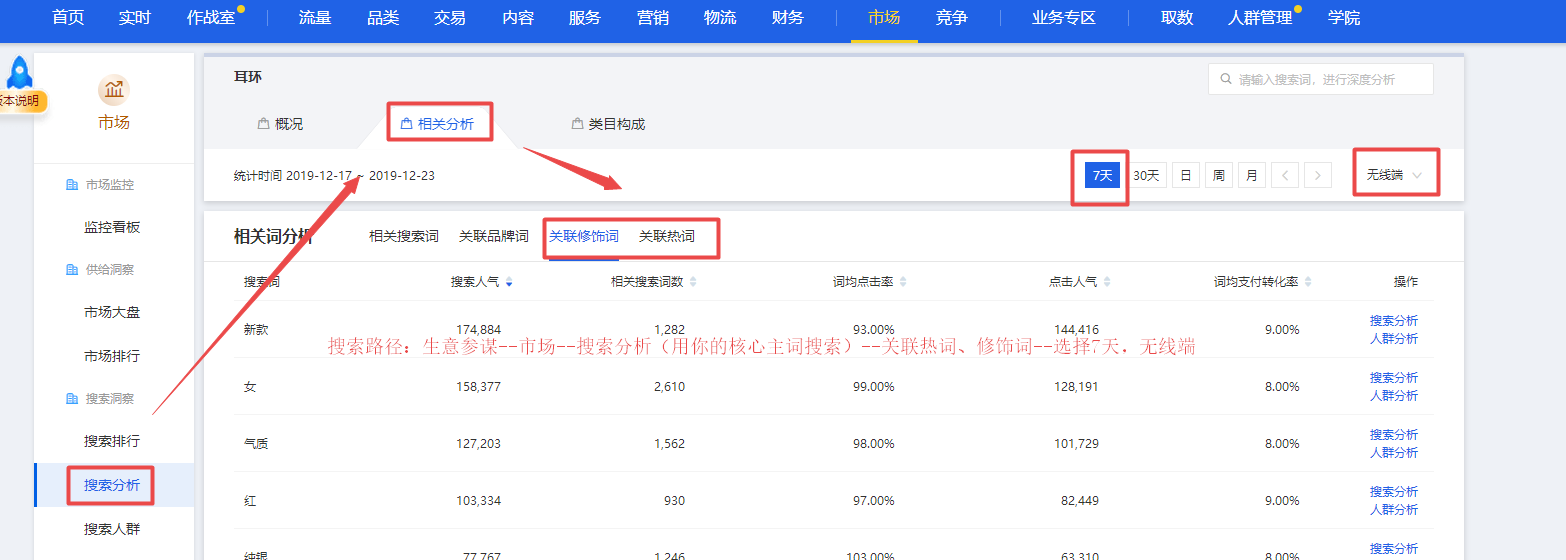Go to next date period arrow
The width and height of the screenshot is (1566, 560).
click(x=1319, y=175)
